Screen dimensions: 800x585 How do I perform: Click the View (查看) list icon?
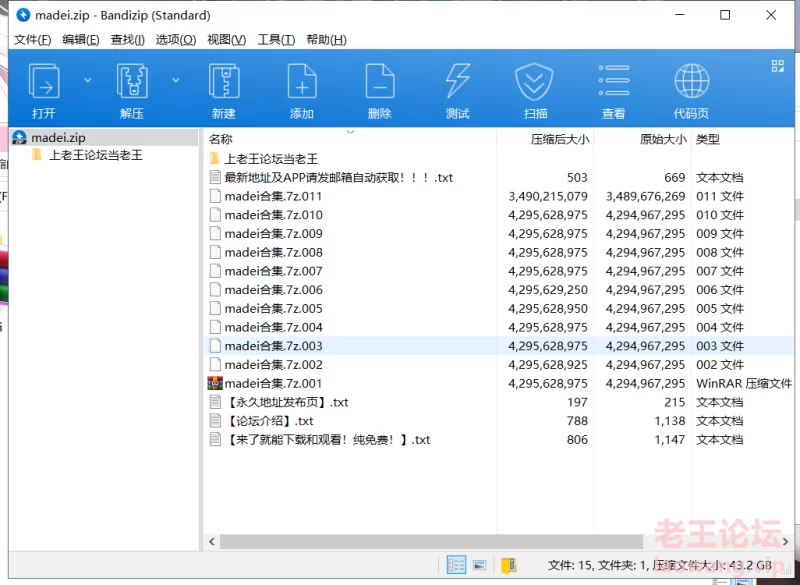[x=614, y=80]
